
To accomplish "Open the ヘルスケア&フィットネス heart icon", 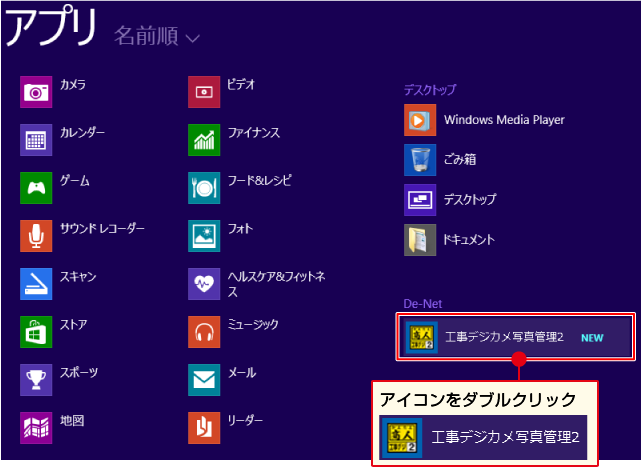I will [x=204, y=284].
